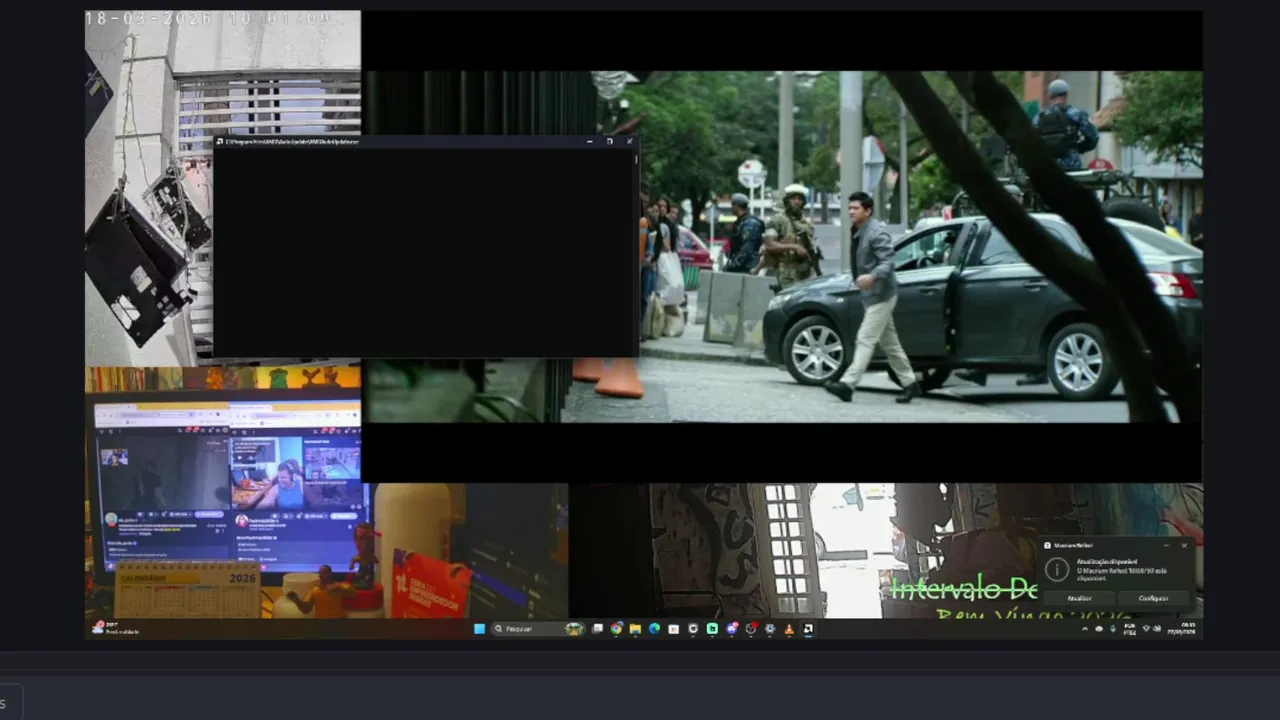This screenshot has height=720, width=1280.
Task: Maximize the black console window
Action: point(610,141)
